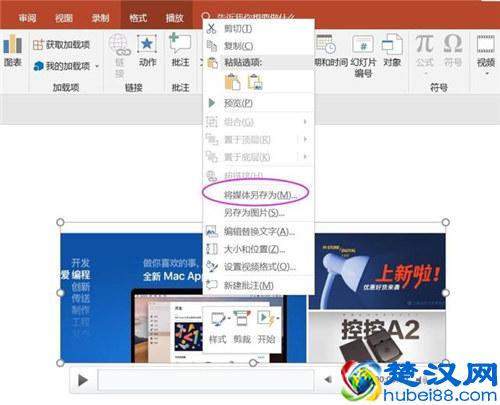Switch to the 视图 ribbon tab
Image resolution: width=500 pixels, height=405 pixels.
(64, 18)
